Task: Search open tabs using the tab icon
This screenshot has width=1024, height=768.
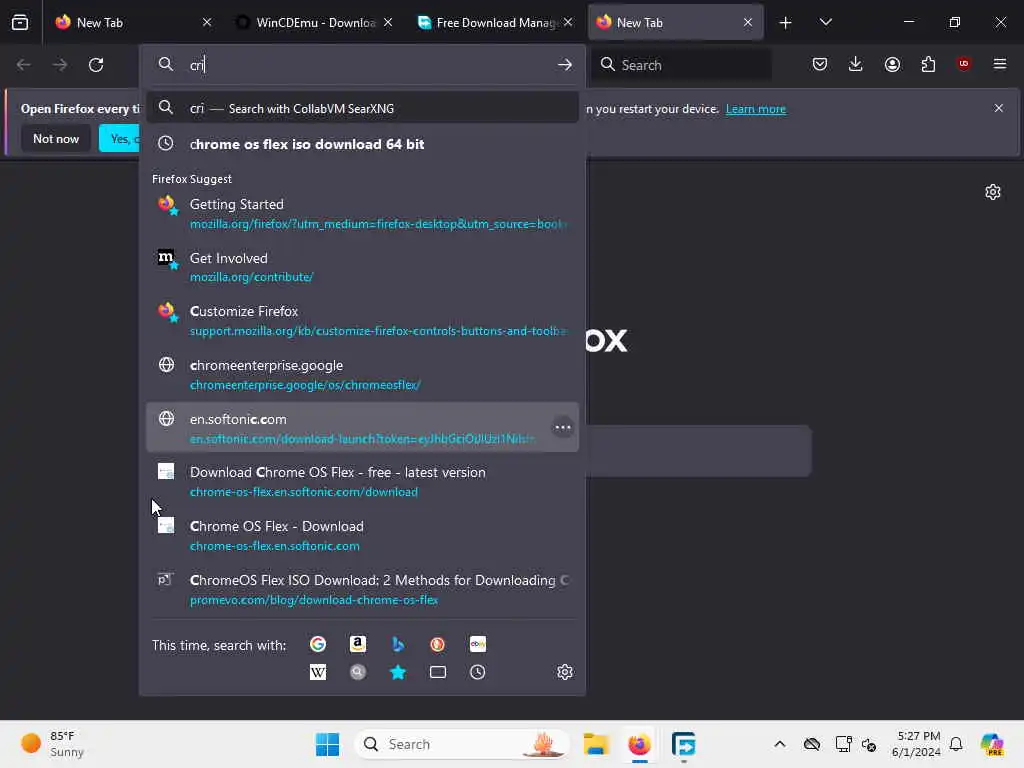Action: point(438,672)
